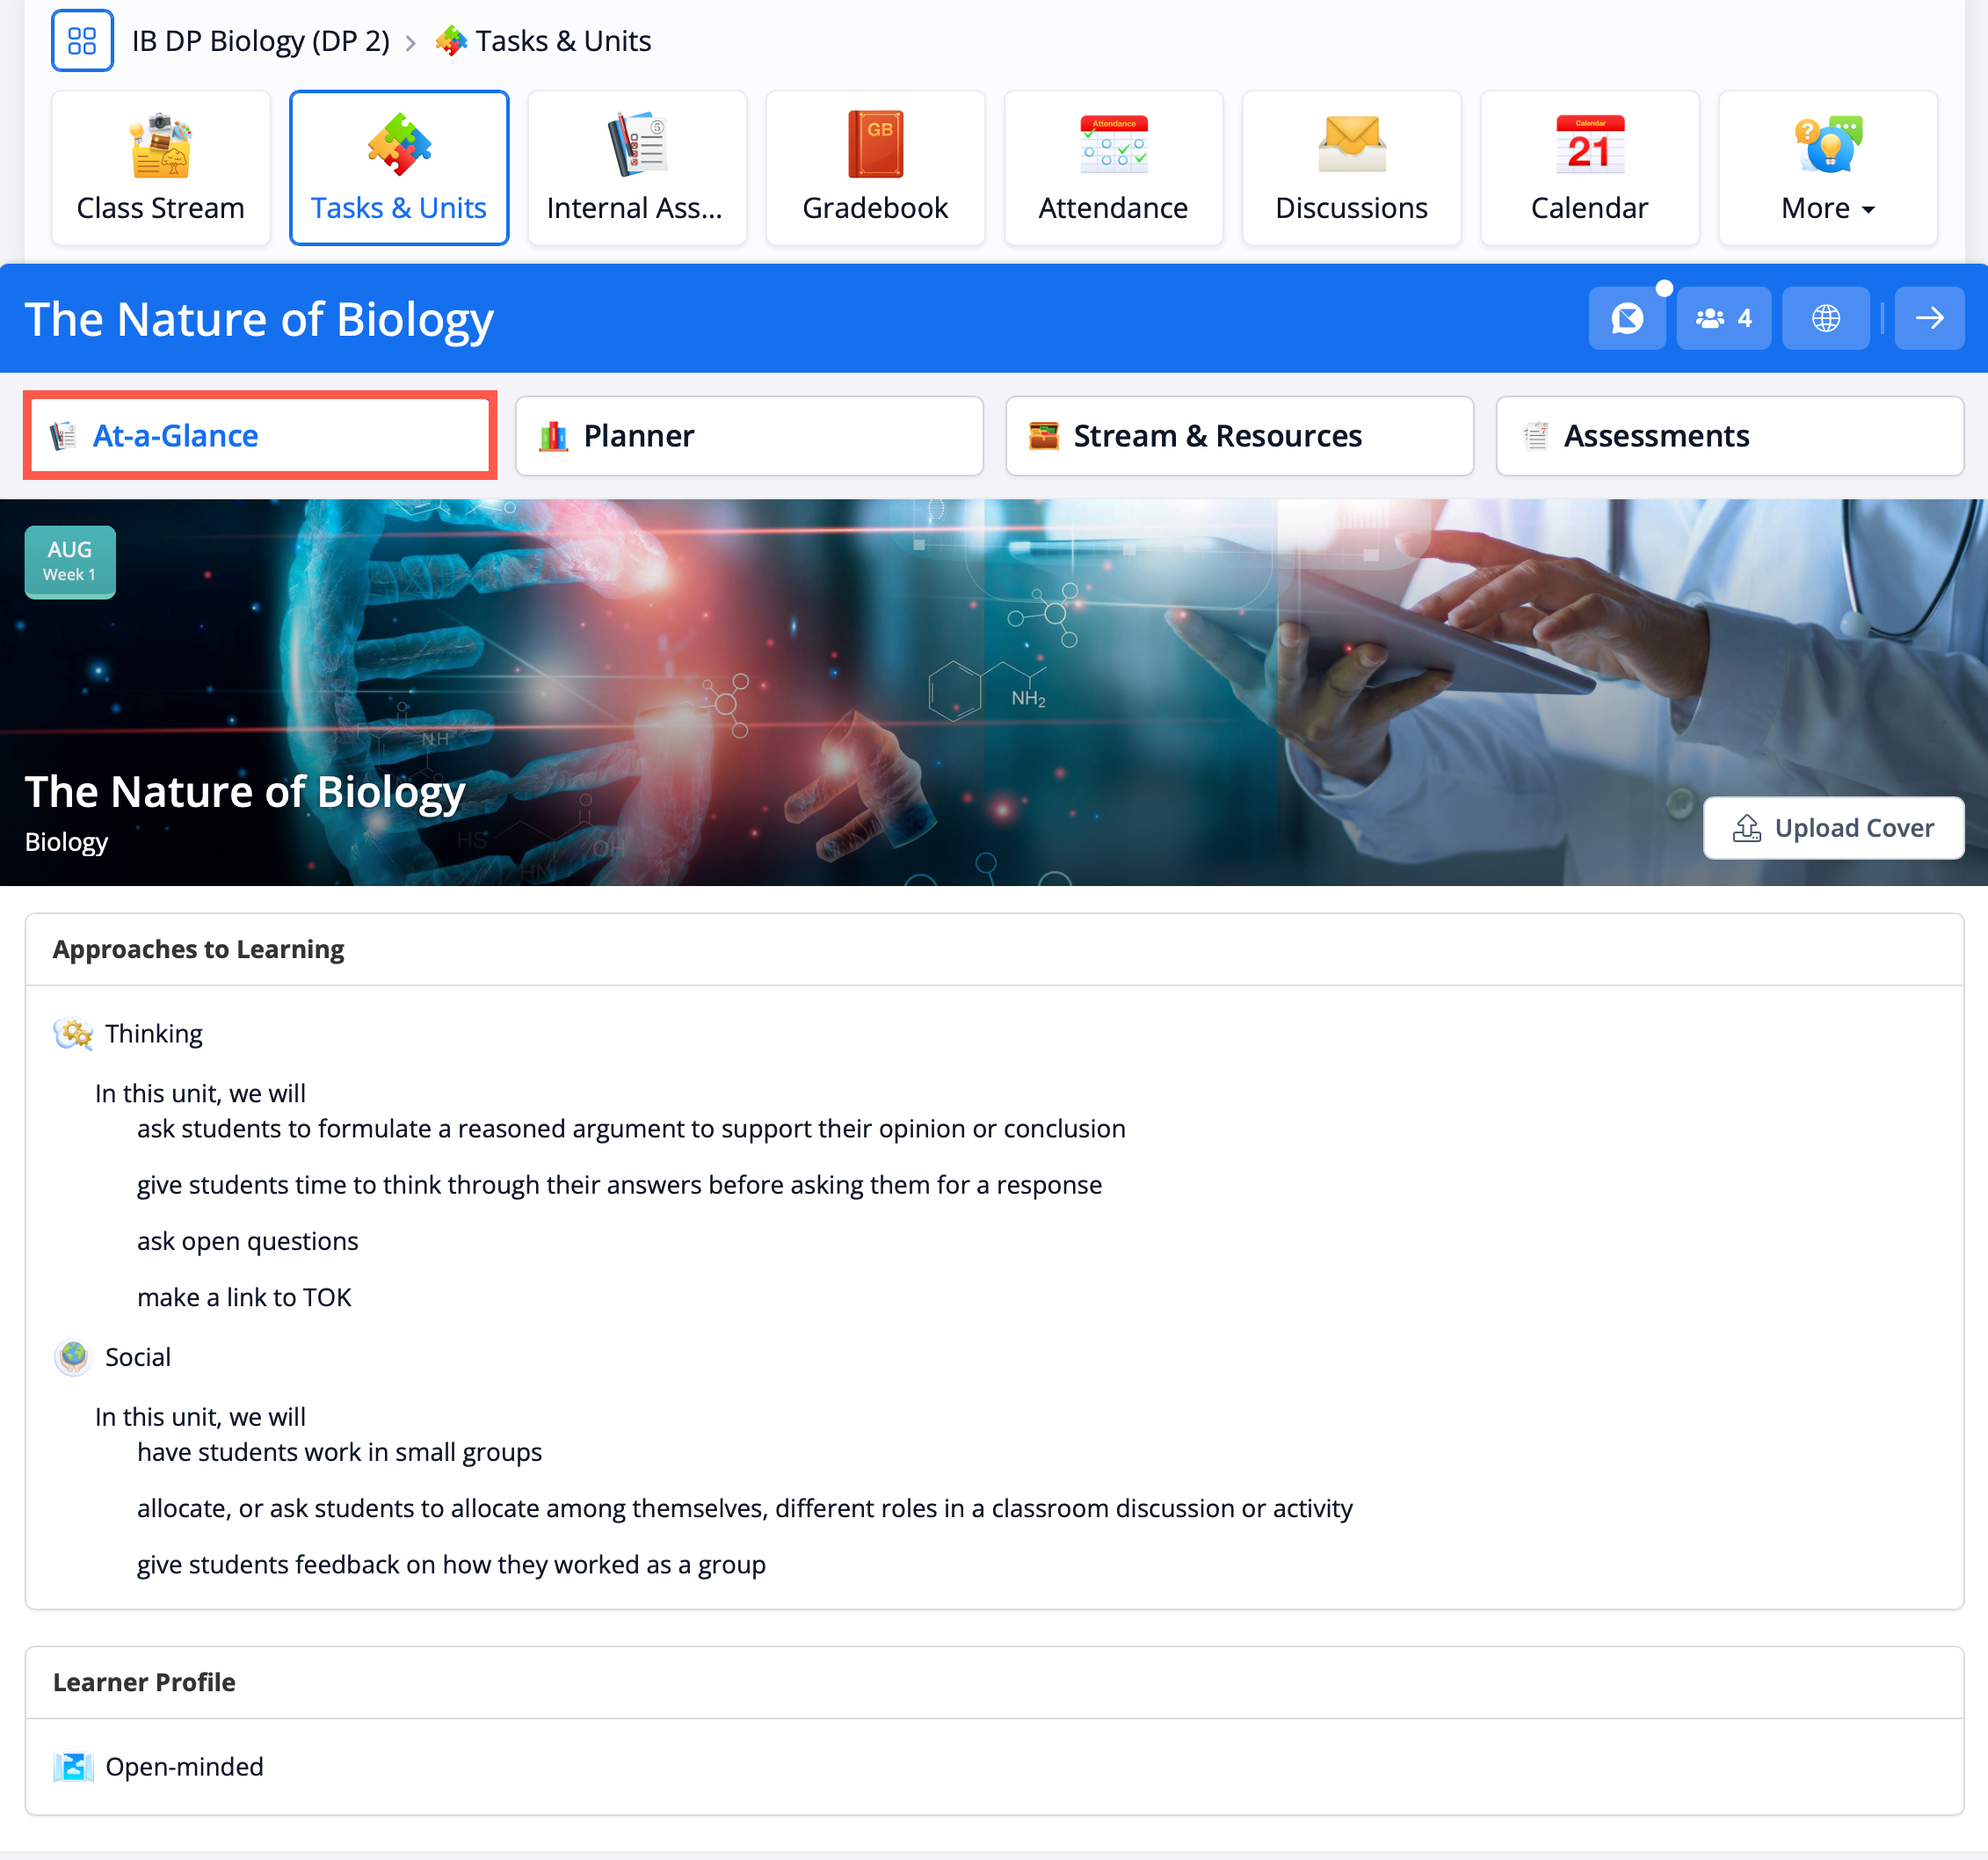Image resolution: width=1988 pixels, height=1860 pixels.
Task: Go to Attendance
Action: (1113, 168)
